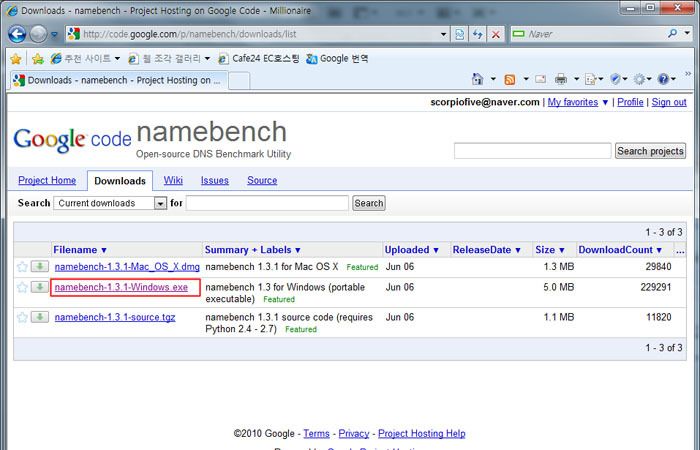The width and height of the screenshot is (700, 450).
Task: Switch to Project Home tab
Action: (x=47, y=180)
